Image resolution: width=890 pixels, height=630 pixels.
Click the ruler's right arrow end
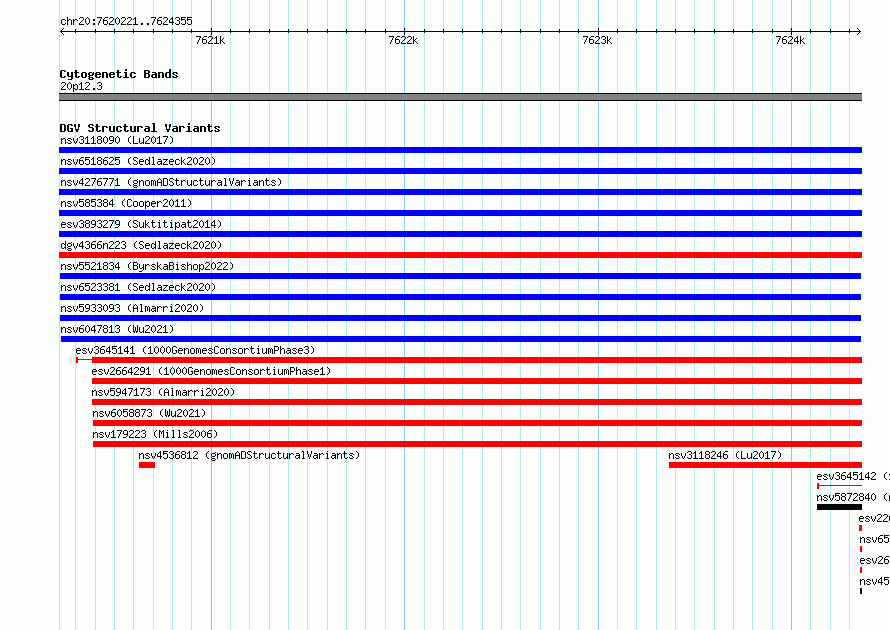click(x=859, y=31)
